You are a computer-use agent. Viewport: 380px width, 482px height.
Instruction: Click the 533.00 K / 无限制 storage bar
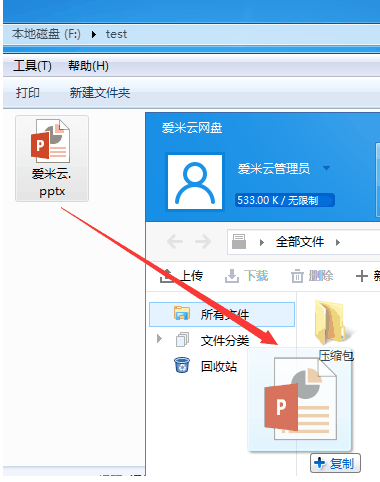coord(285,200)
